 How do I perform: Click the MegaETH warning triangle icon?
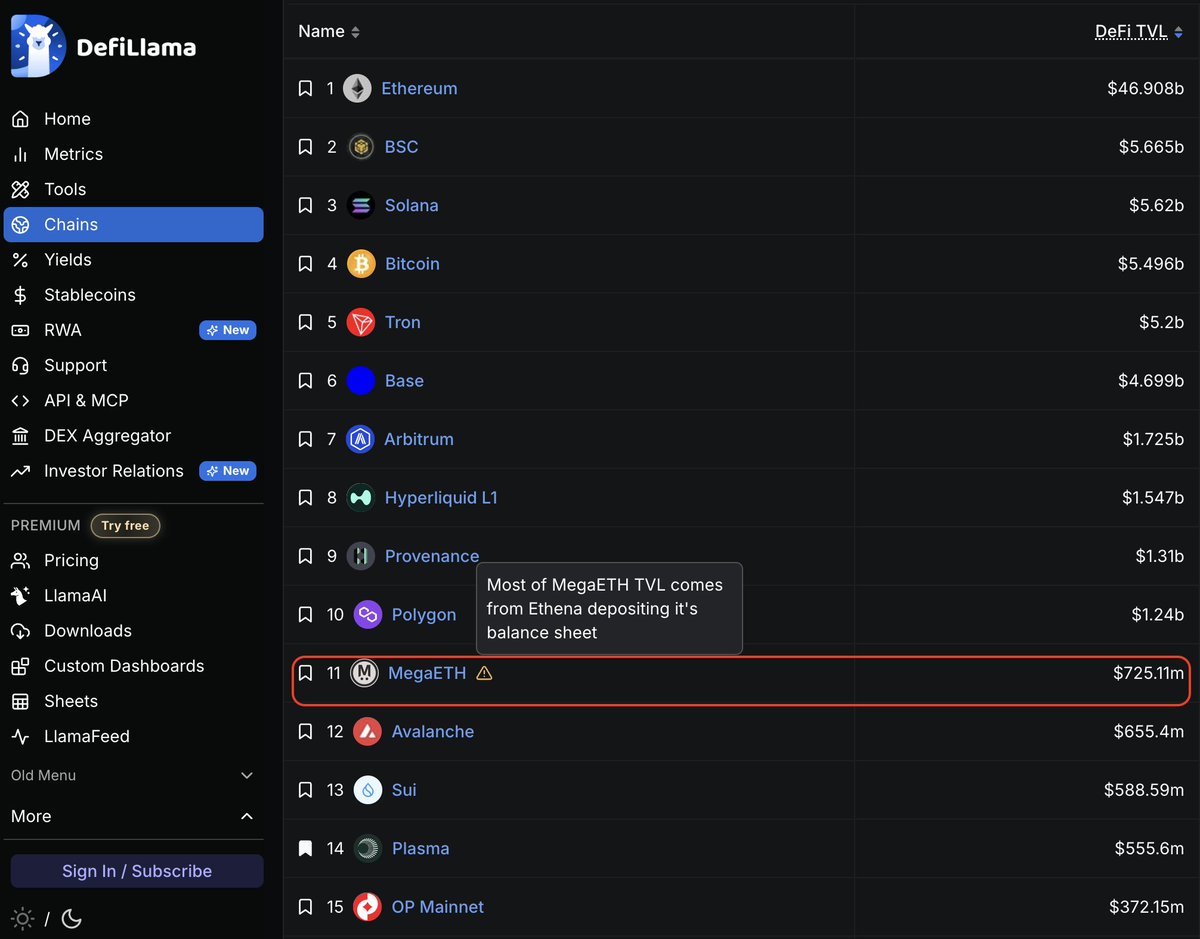[484, 674]
